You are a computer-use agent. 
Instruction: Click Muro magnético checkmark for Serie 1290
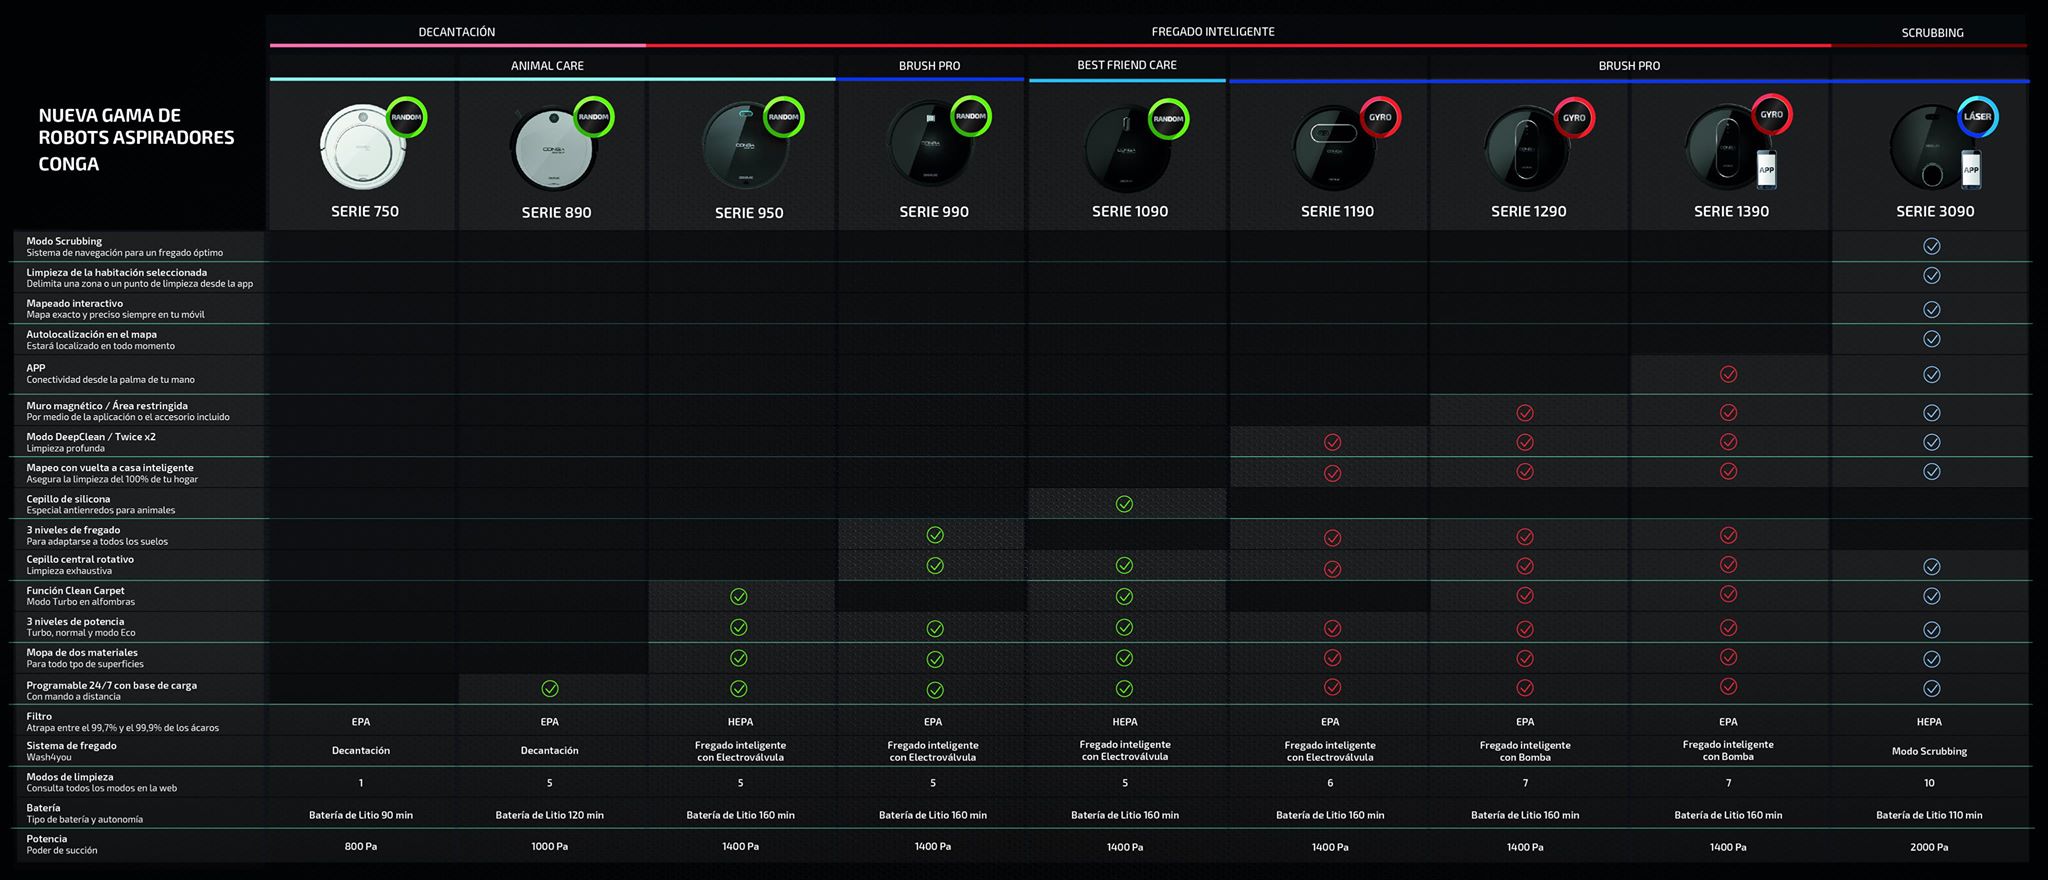pyautogui.click(x=1525, y=412)
